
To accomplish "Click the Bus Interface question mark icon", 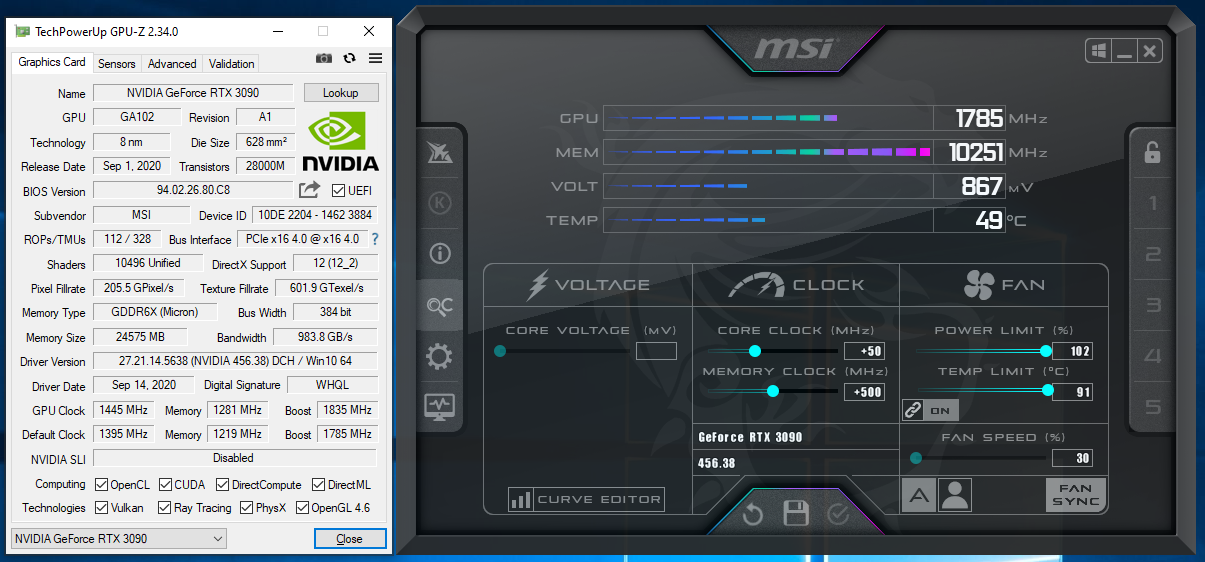I will click(375, 239).
